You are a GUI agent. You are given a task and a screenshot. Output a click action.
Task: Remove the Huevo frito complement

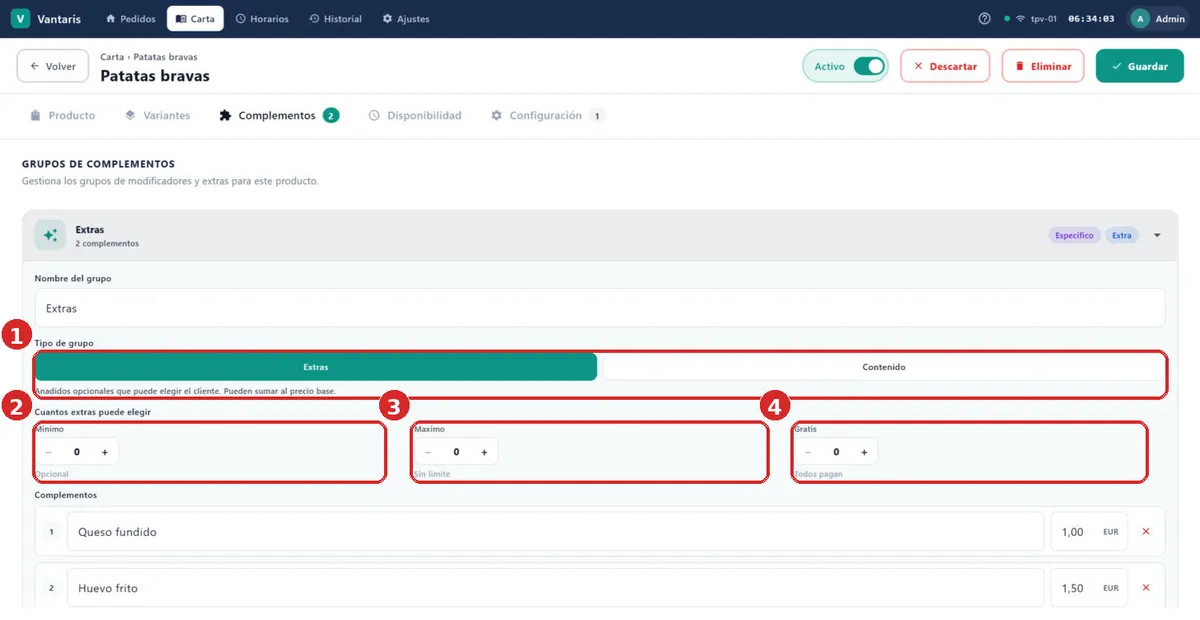1146,588
